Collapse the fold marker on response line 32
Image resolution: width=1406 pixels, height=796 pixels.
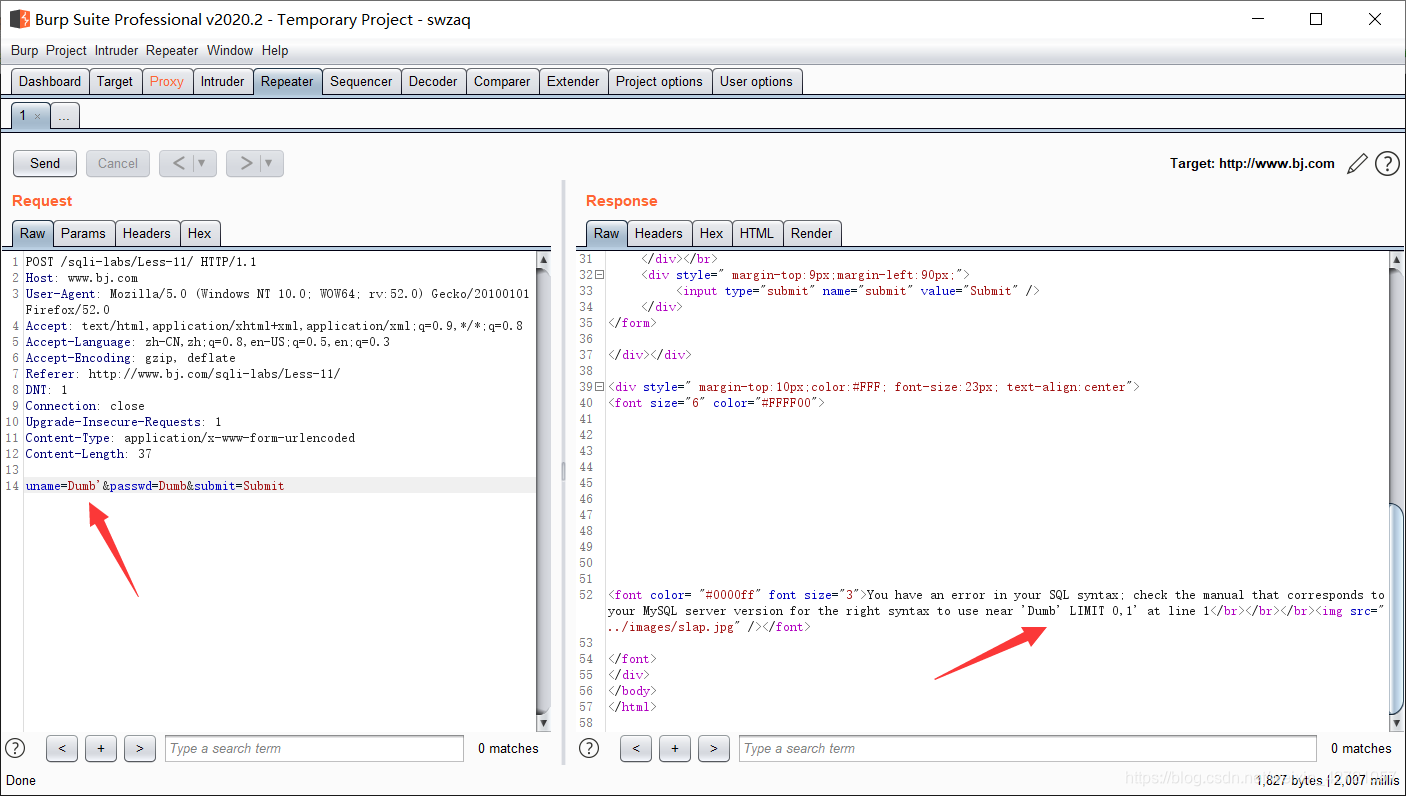coord(599,275)
